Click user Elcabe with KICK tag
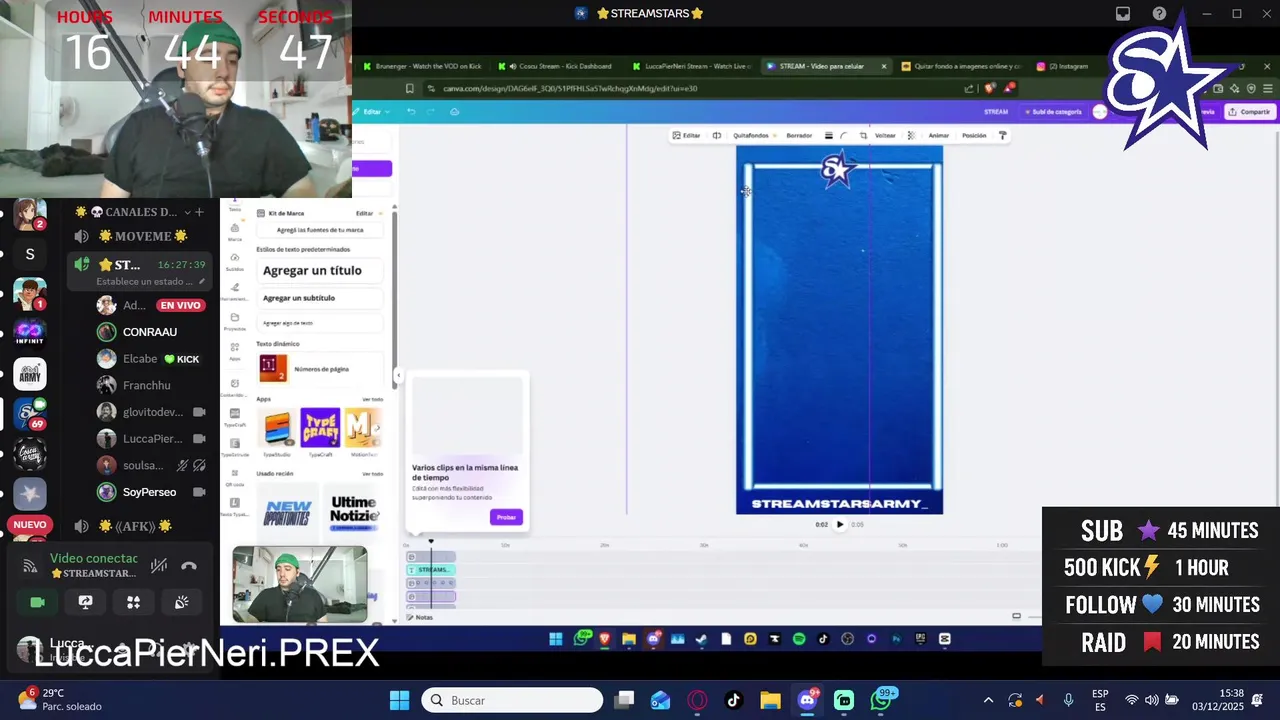1280x720 pixels. click(x=150, y=359)
